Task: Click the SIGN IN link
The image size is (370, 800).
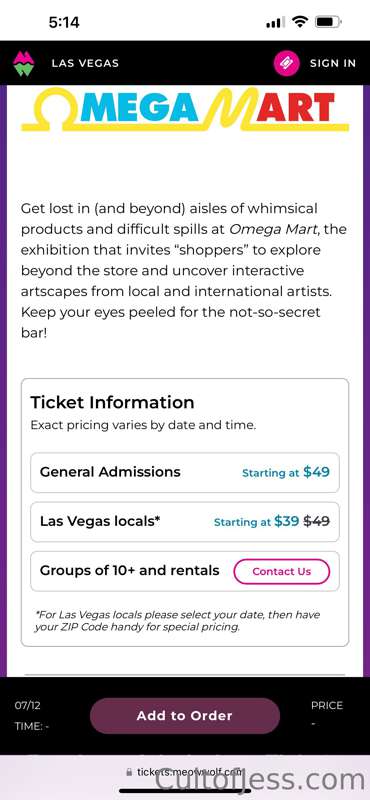Action: tap(333, 63)
